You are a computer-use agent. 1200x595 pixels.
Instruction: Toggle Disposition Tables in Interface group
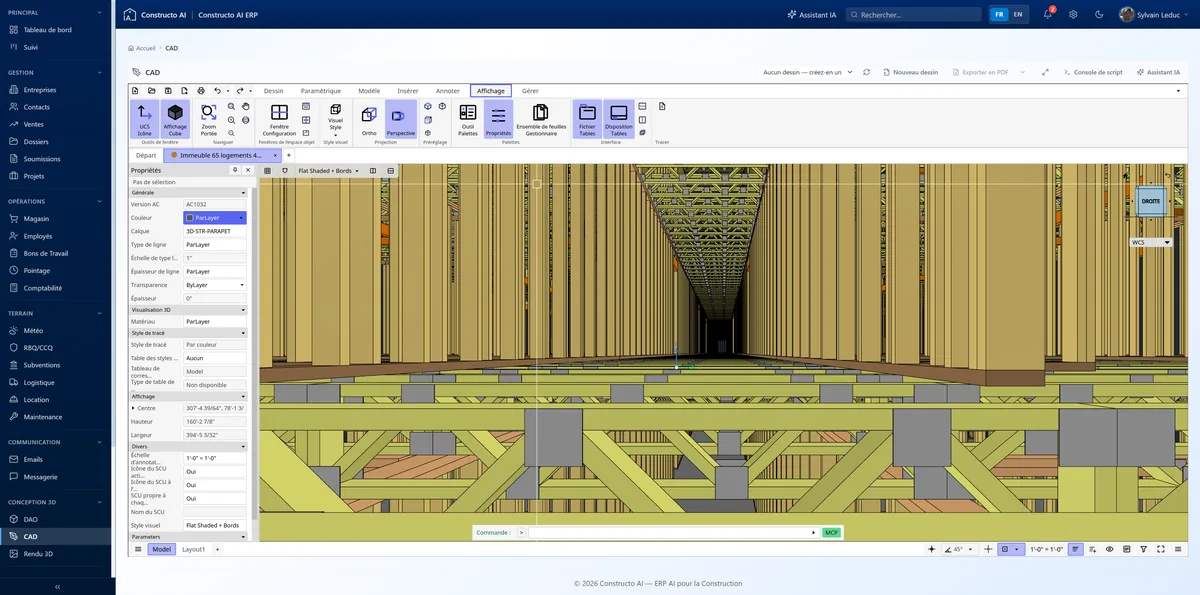(619, 119)
